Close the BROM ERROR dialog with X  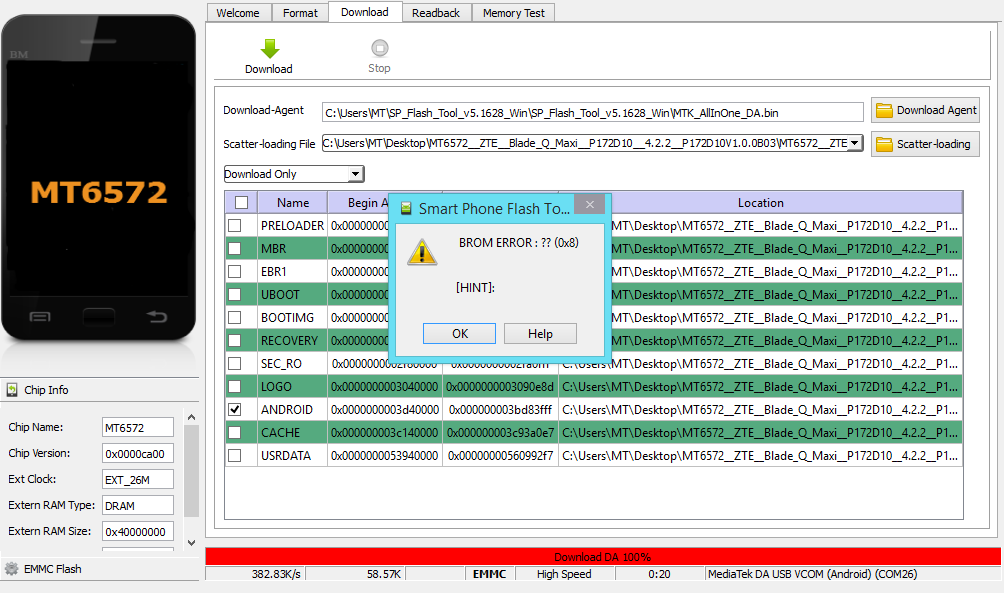[x=590, y=204]
